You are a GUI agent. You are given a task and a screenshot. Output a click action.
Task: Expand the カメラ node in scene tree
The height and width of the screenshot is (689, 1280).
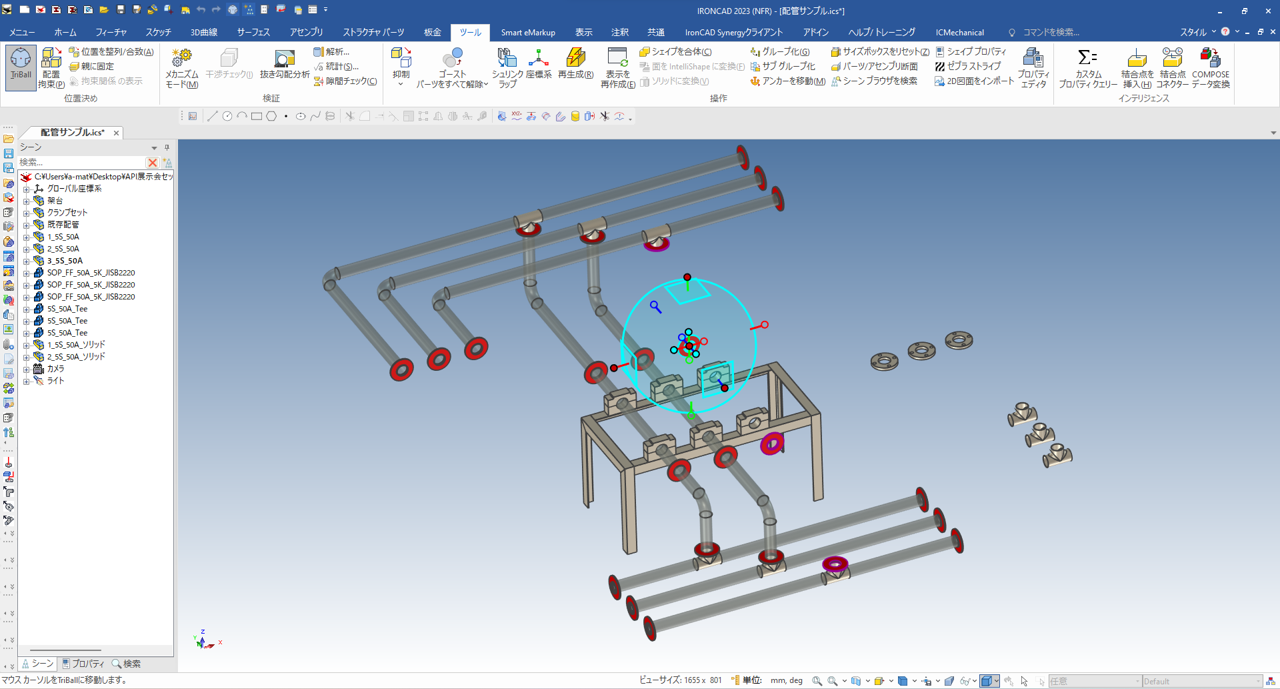pyautogui.click(x=27, y=369)
